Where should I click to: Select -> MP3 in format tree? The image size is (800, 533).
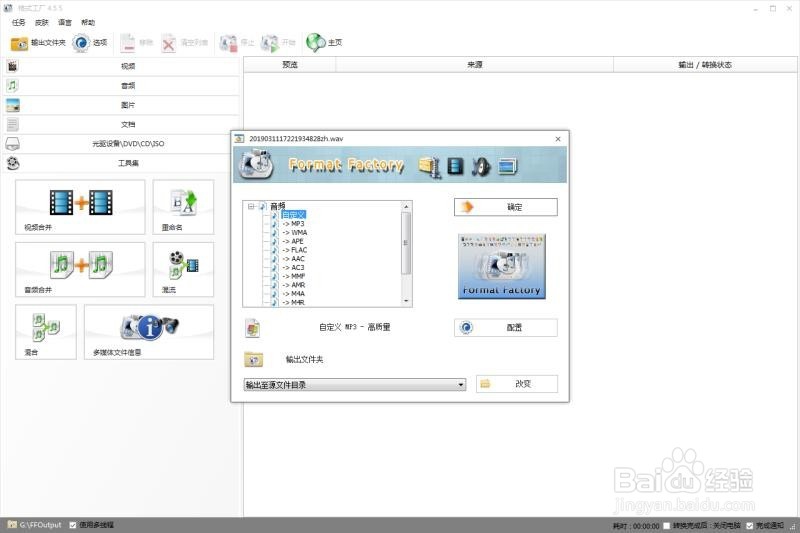pyautogui.click(x=294, y=224)
